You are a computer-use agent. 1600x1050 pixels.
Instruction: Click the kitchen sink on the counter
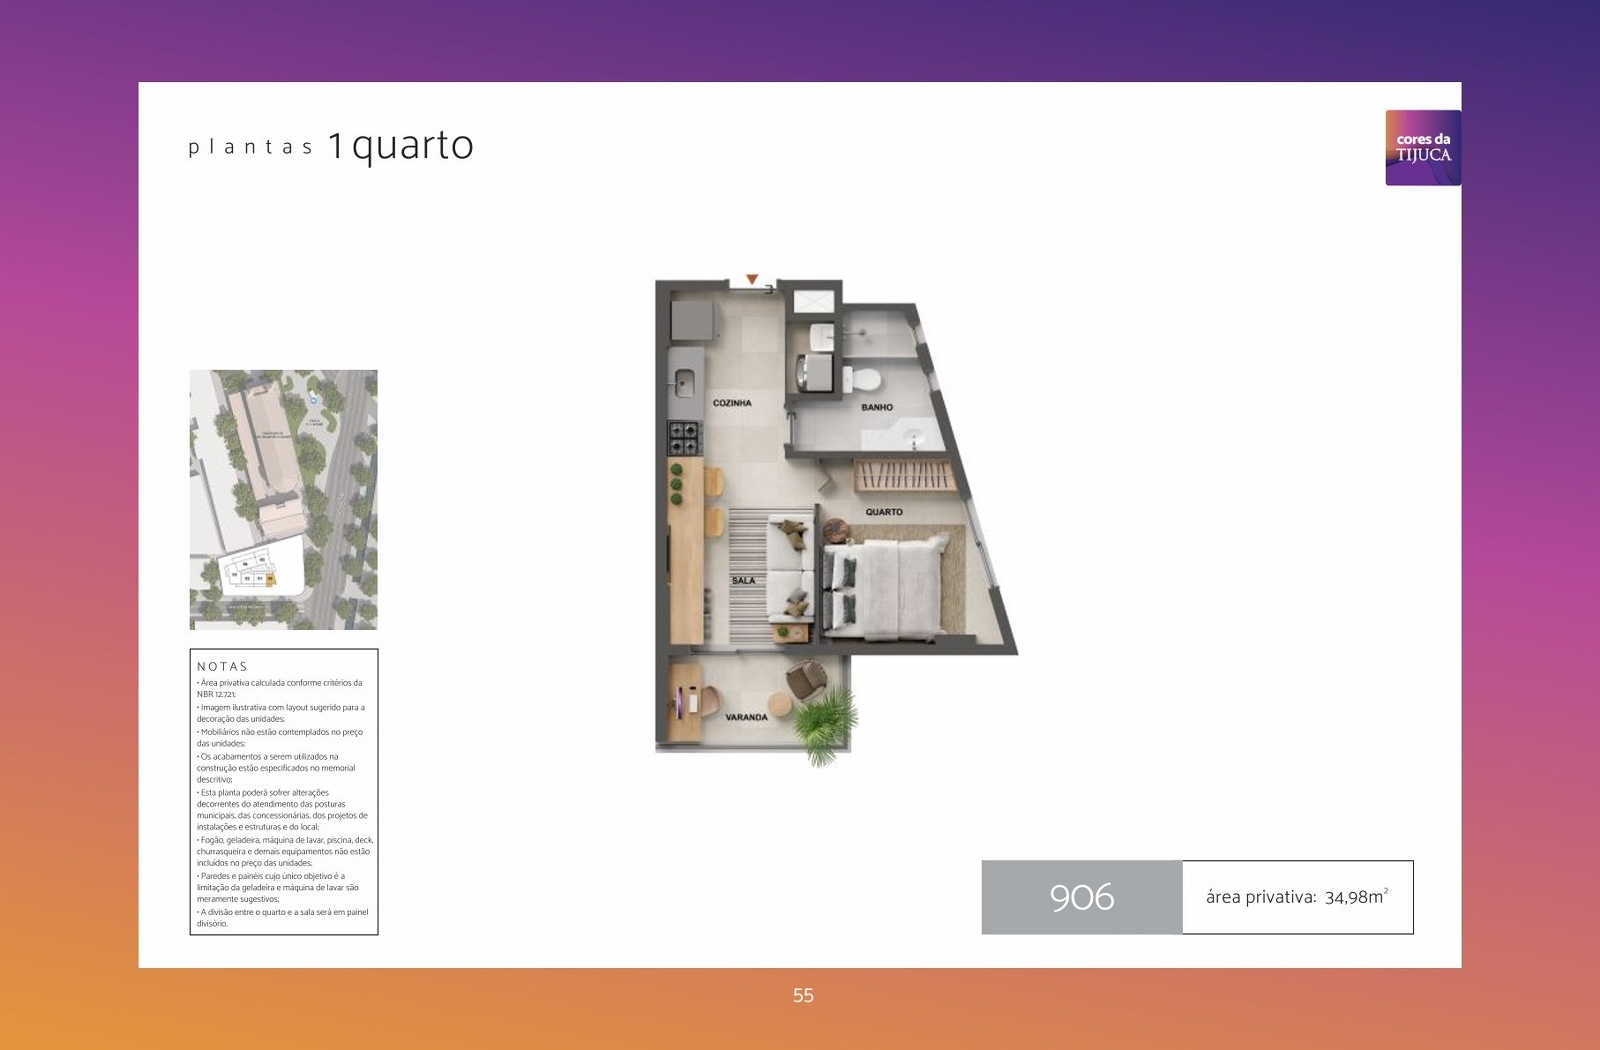tap(685, 382)
